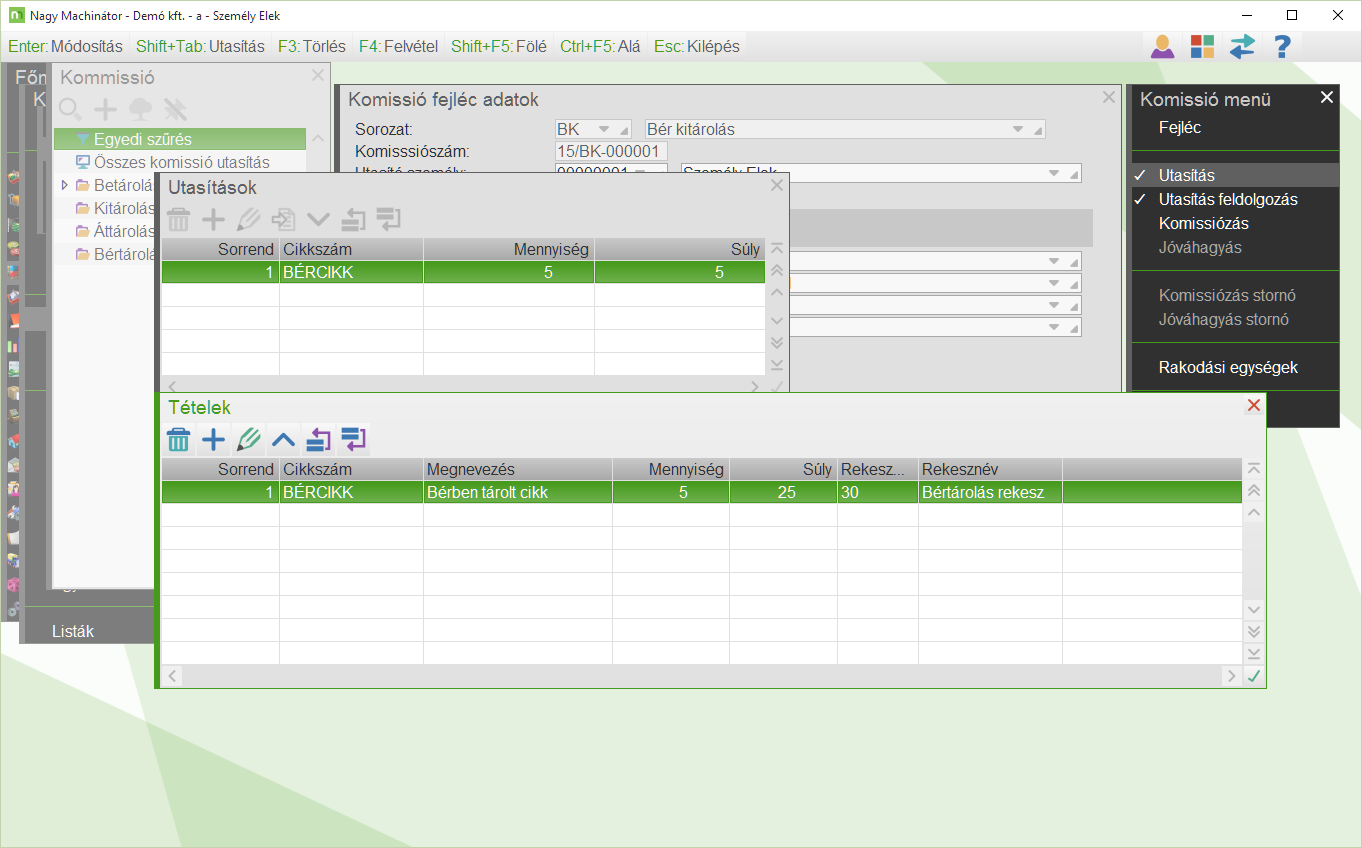Page down in Tételek list

click(1254, 631)
